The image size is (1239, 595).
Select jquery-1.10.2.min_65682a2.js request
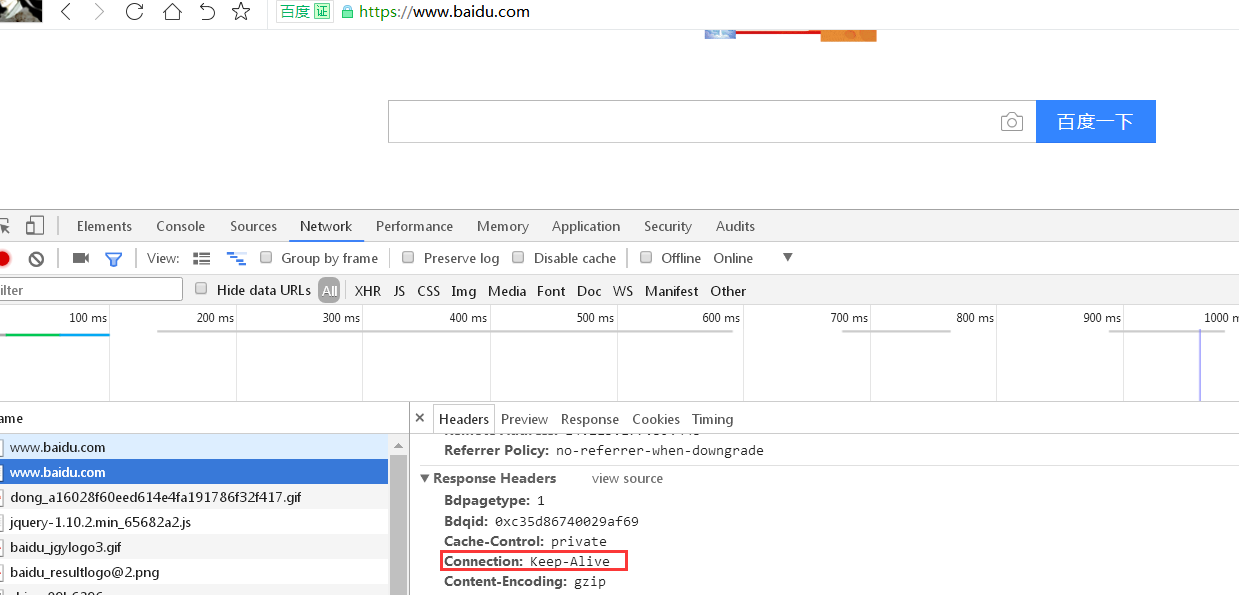[194, 522]
